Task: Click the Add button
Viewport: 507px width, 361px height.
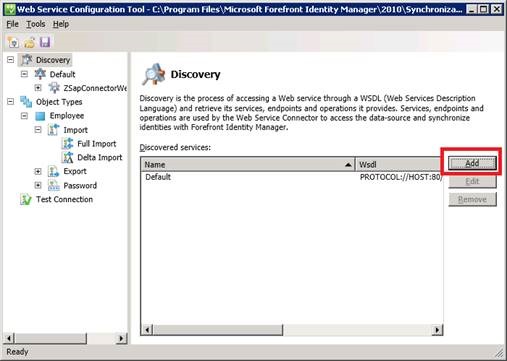Action: (x=472, y=163)
